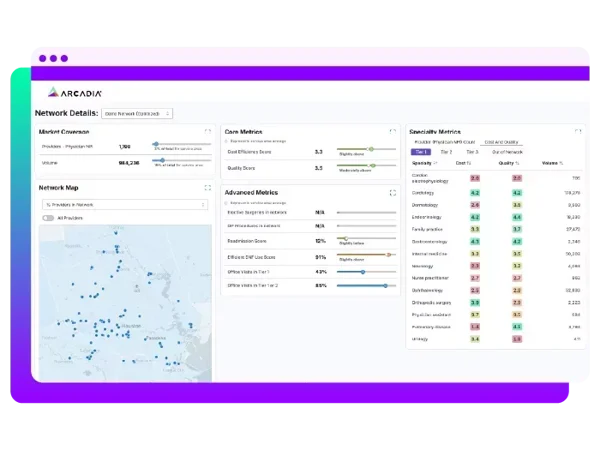Click the Efficient SNF Use Score slider

click(366, 254)
